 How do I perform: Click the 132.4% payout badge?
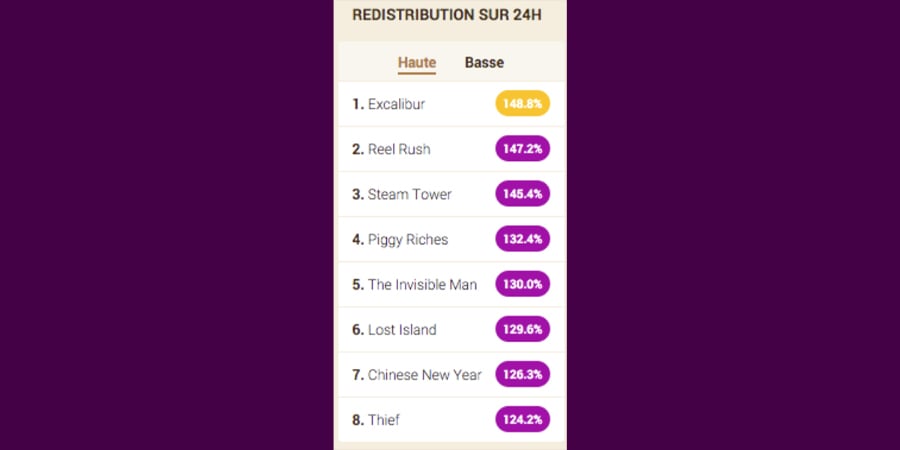(x=522, y=239)
